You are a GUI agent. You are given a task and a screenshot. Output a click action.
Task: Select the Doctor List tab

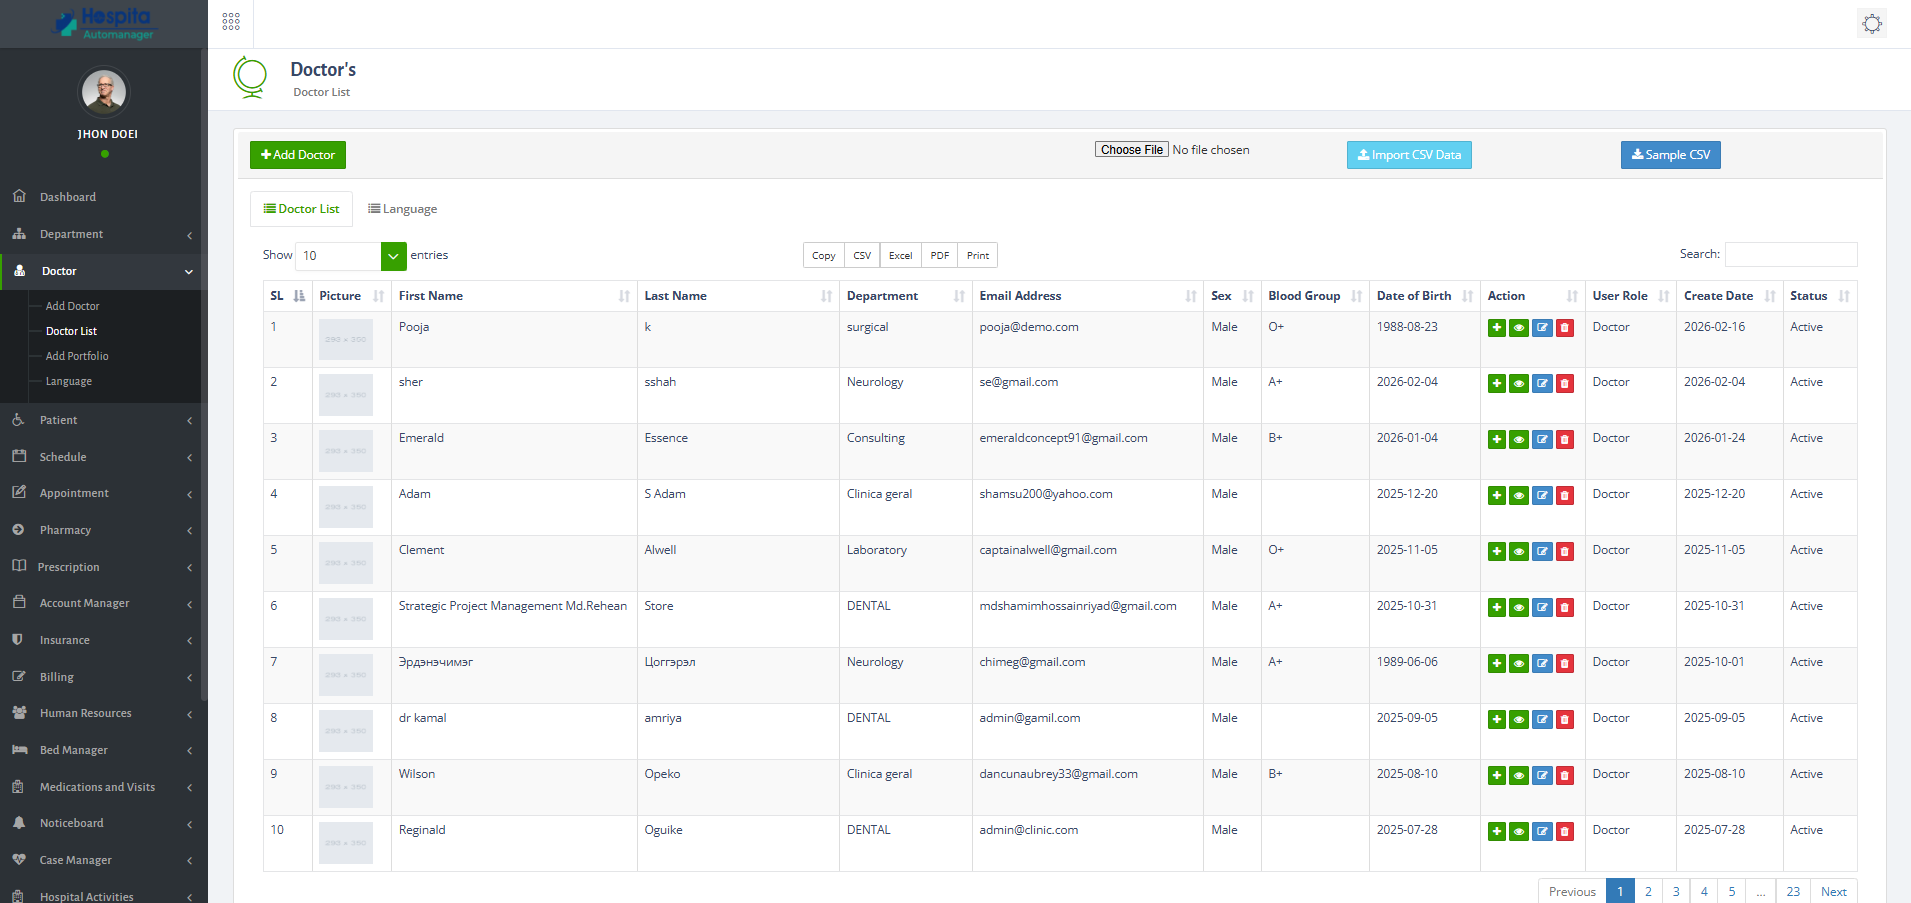301,208
